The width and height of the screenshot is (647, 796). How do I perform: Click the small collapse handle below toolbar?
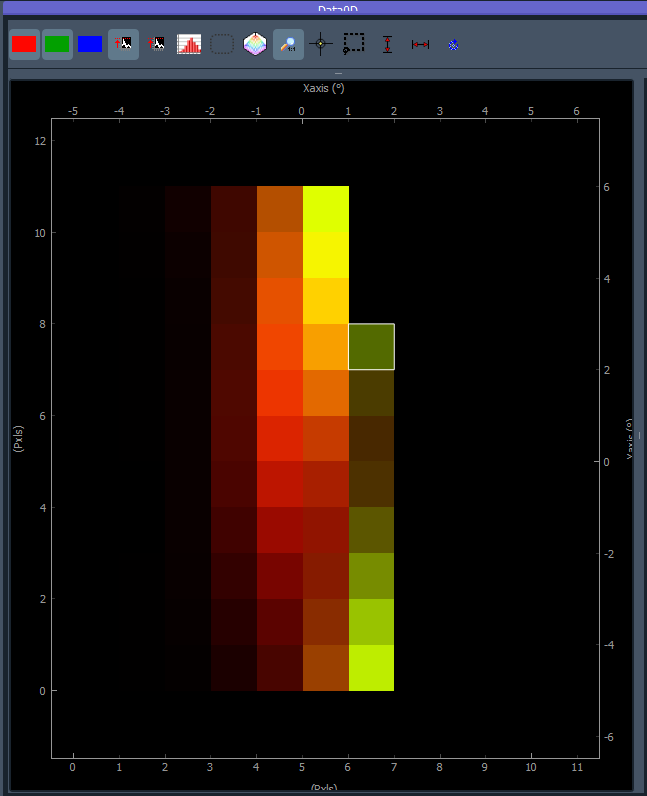(x=338, y=74)
